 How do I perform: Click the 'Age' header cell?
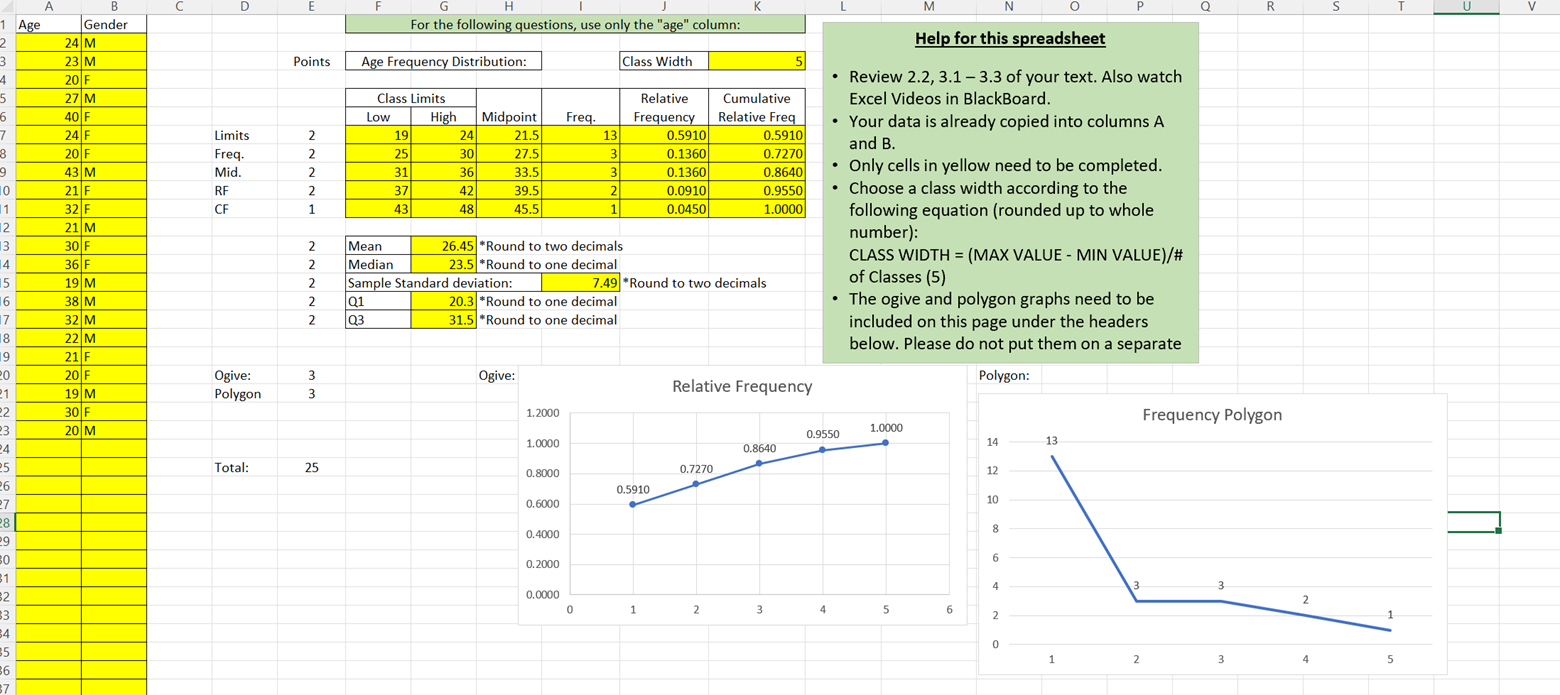(x=48, y=24)
